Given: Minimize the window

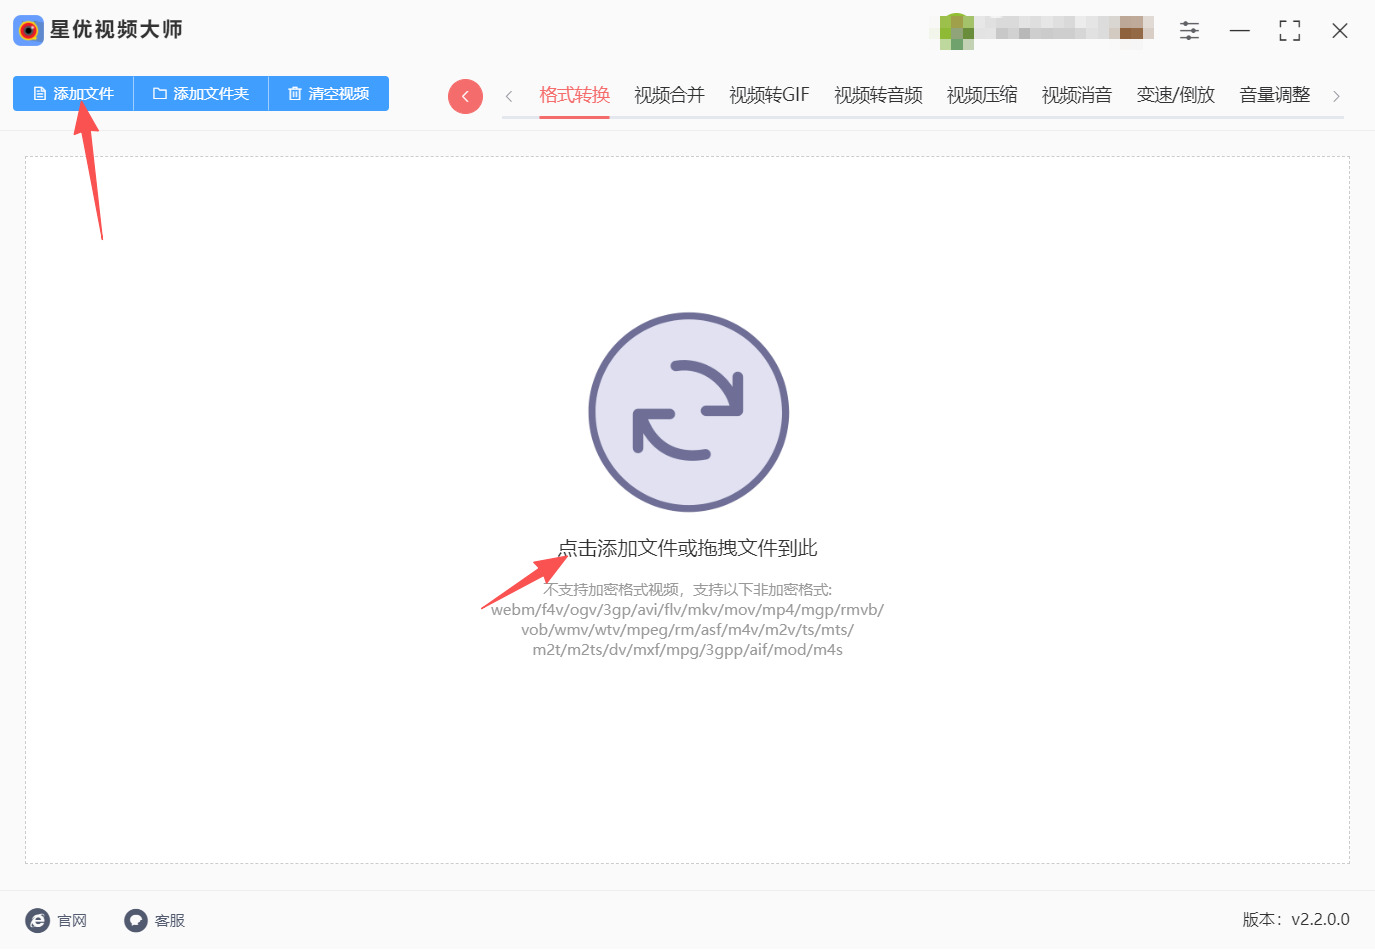Looking at the screenshot, I should (1240, 31).
